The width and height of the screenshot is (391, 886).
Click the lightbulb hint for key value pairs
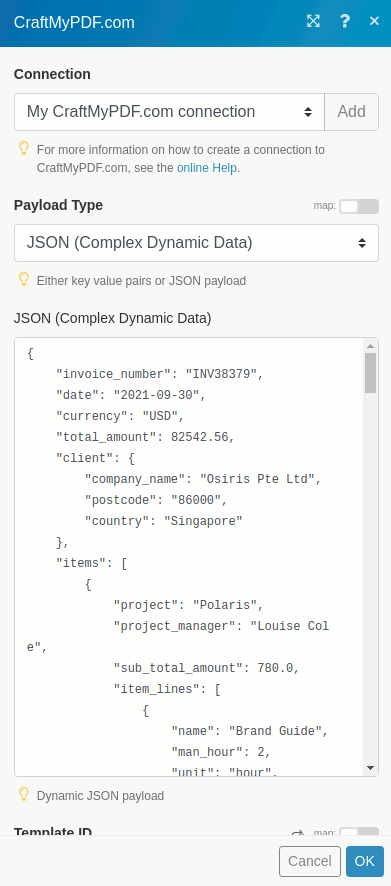[x=24, y=279]
